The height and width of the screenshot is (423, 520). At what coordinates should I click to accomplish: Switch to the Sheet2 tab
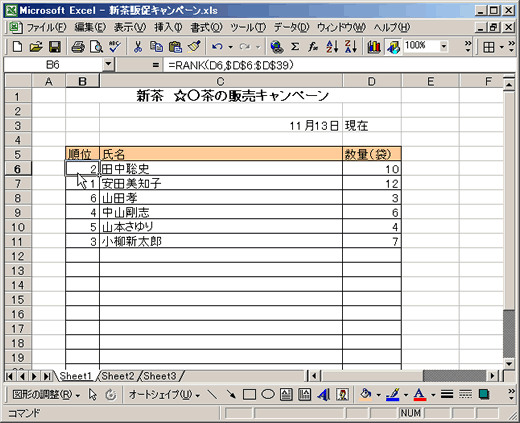pos(118,376)
